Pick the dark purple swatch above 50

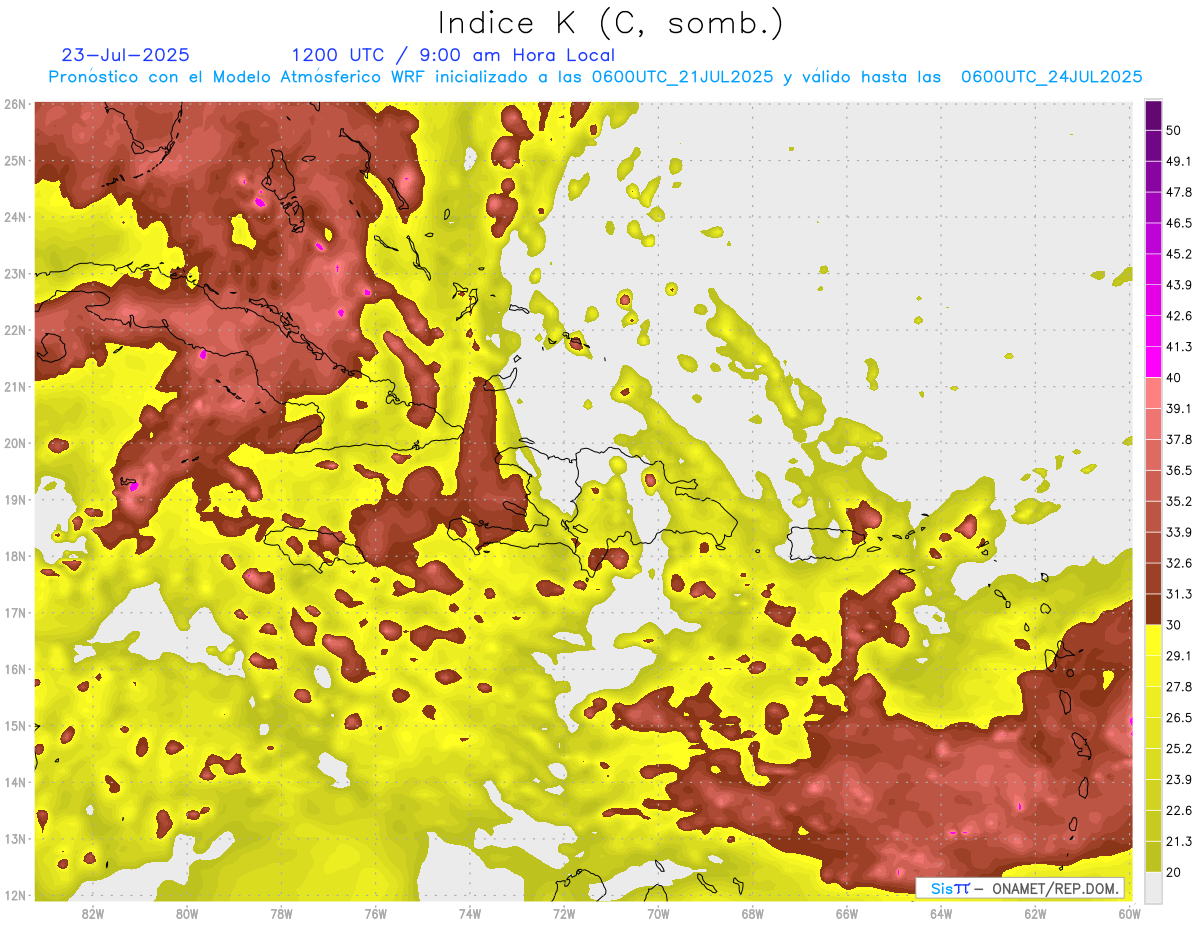pyautogui.click(x=1153, y=115)
